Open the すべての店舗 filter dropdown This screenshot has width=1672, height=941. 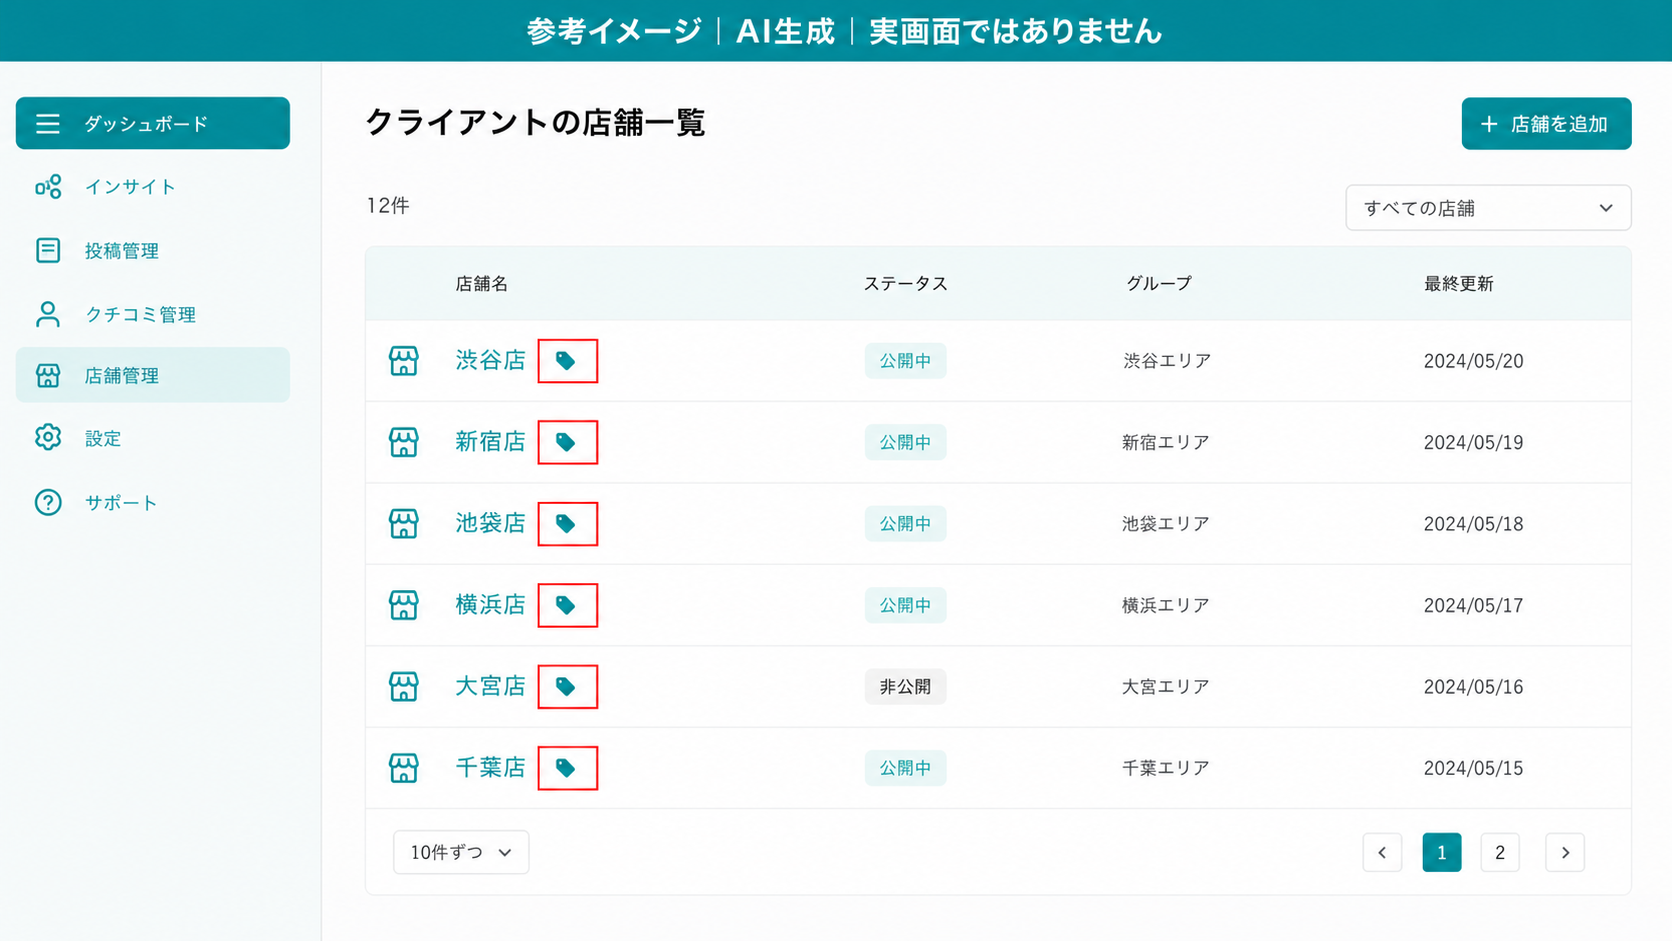pos(1488,208)
